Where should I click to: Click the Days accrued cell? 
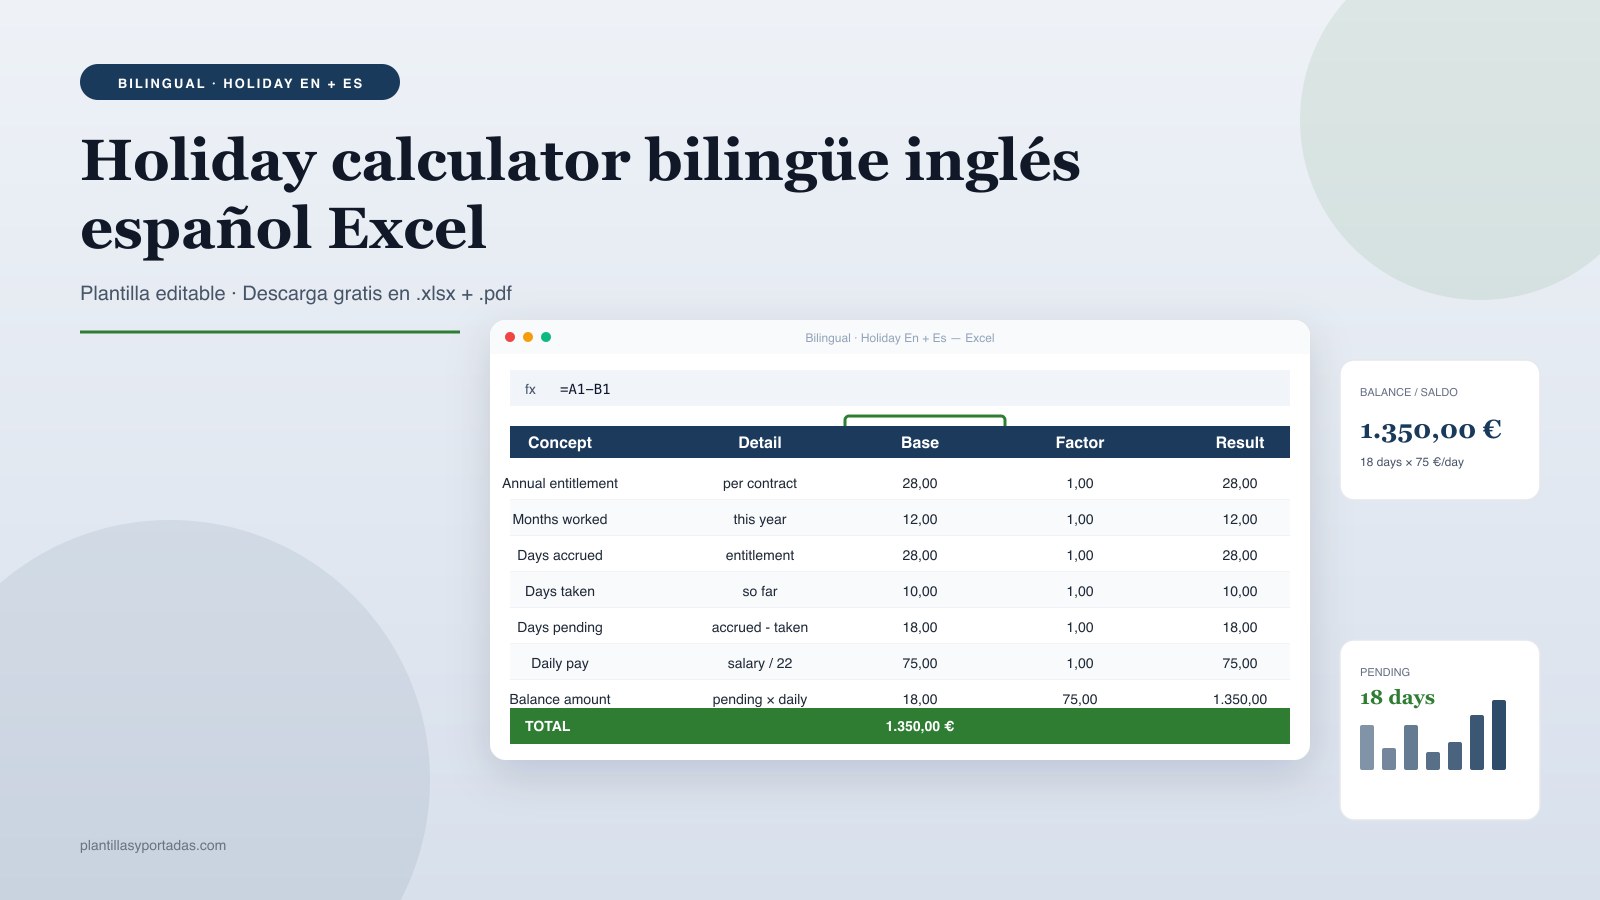[x=560, y=555]
